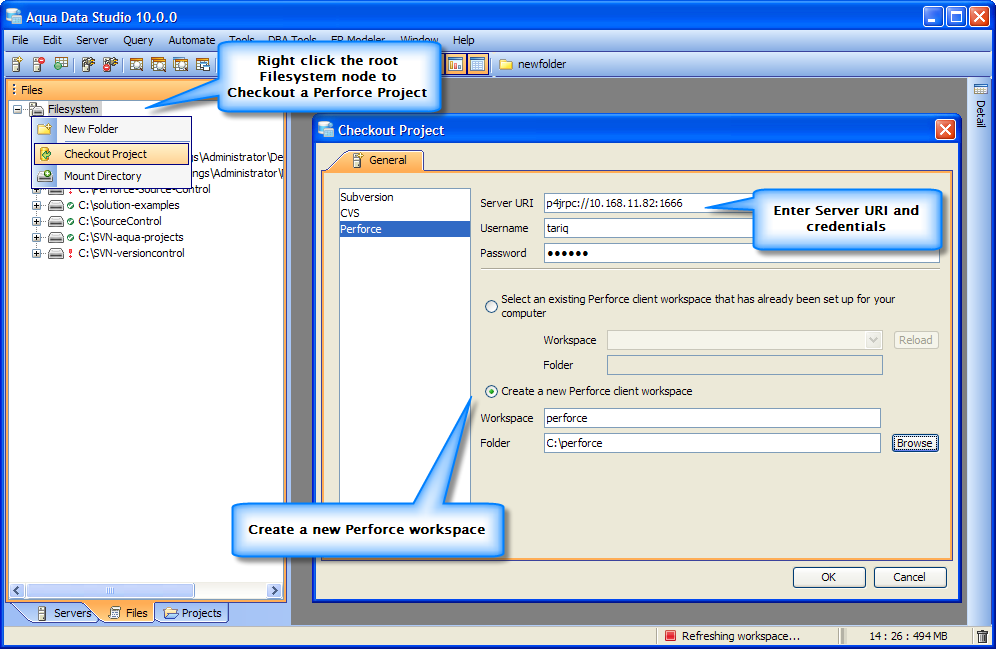Click the Browse button

(x=915, y=443)
